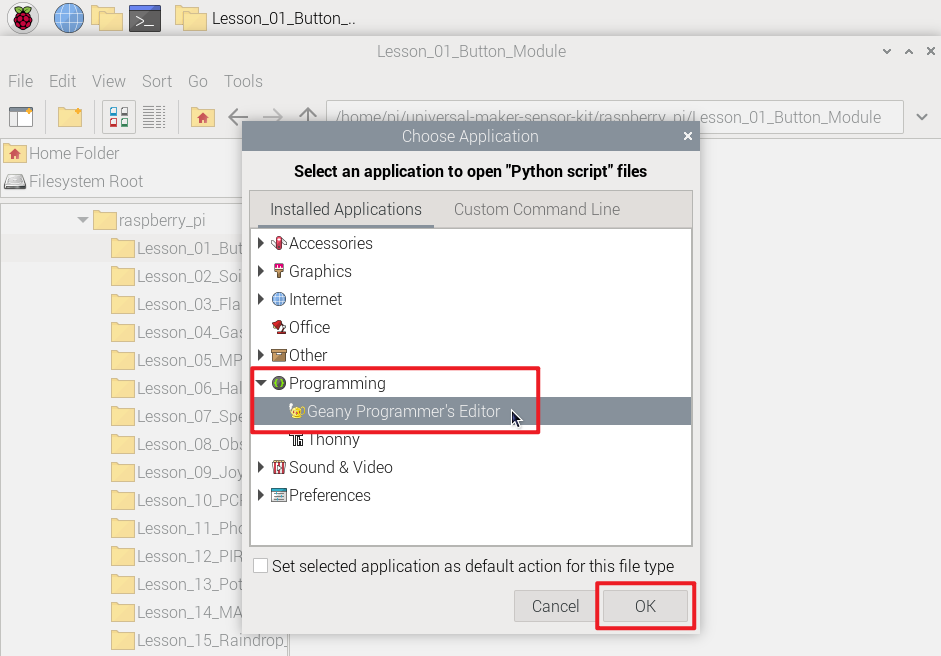This screenshot has height=656, width=941.
Task: Select the Lesson_14_MA folder in tree
Action: tap(176, 612)
